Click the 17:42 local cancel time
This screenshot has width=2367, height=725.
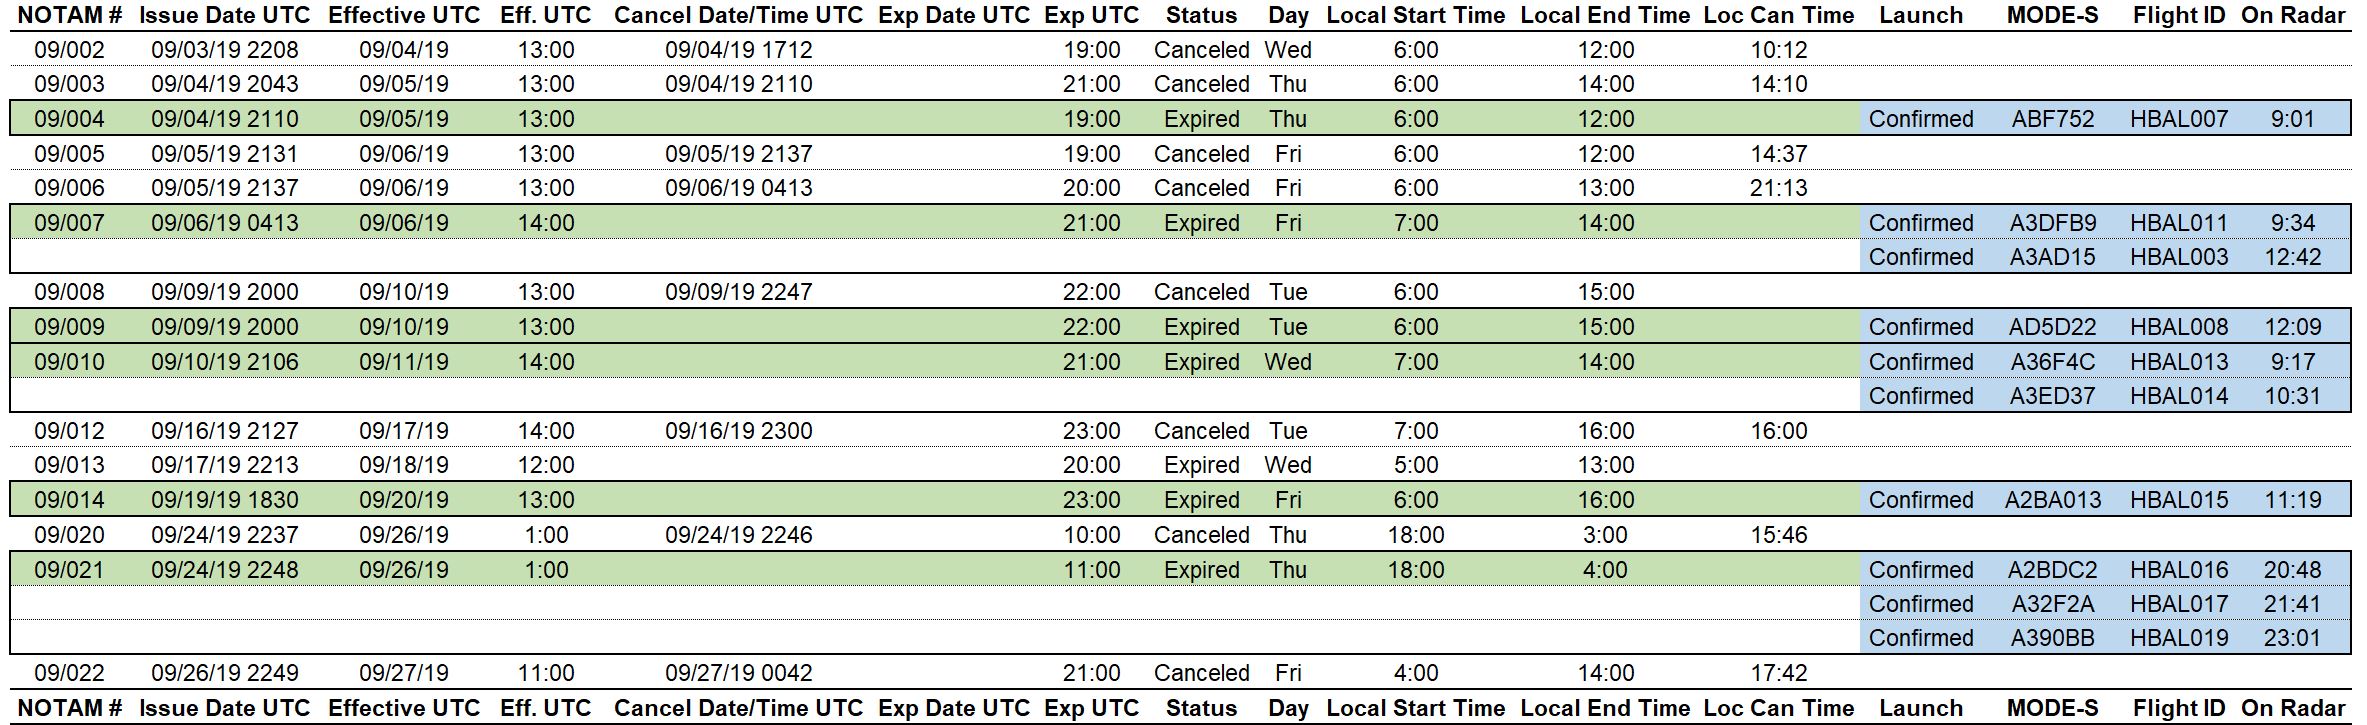pos(1778,673)
